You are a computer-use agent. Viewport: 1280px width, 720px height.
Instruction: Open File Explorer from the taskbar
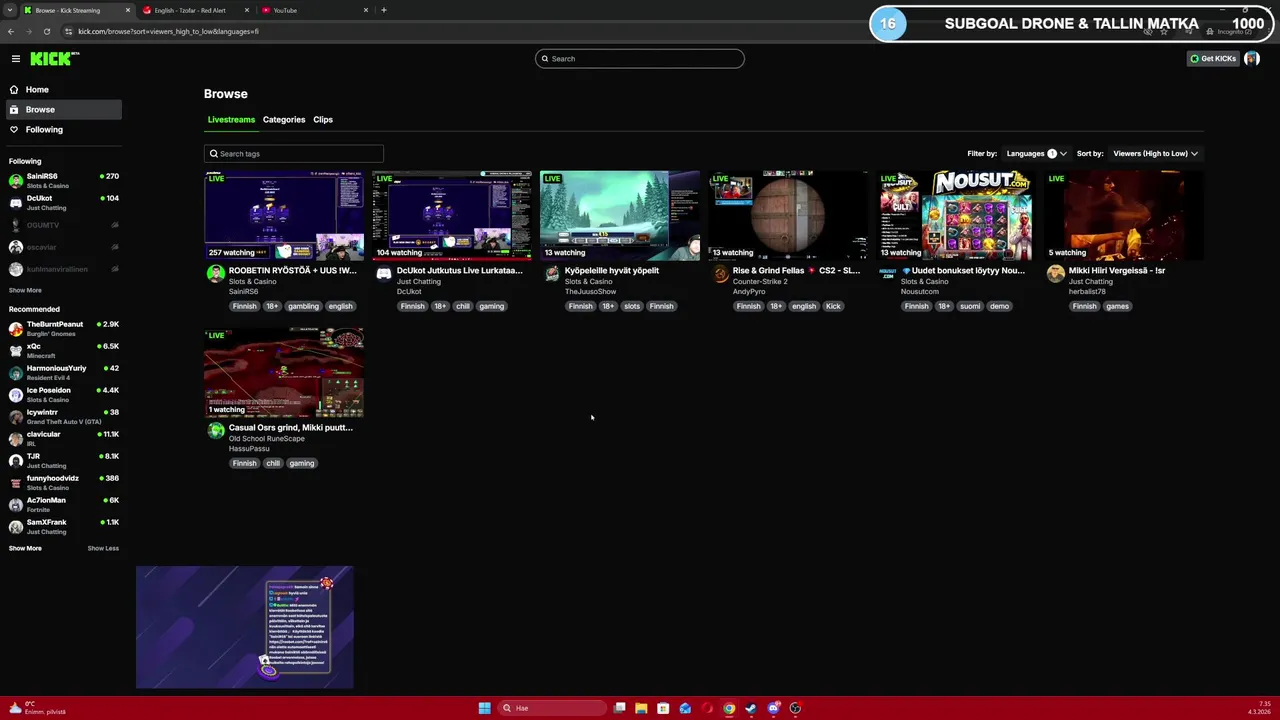(x=641, y=708)
